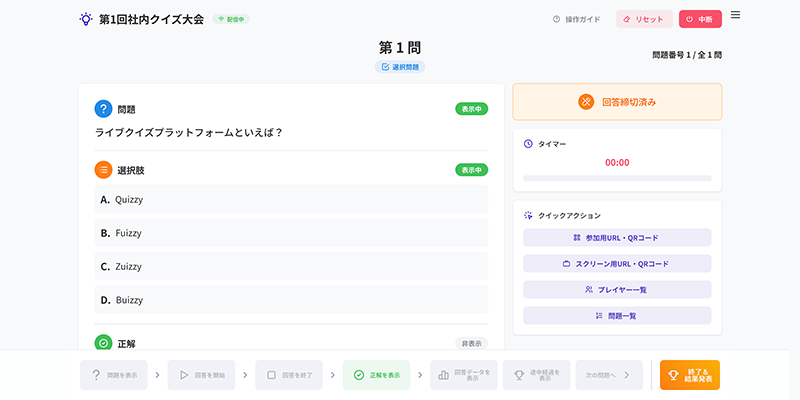Open the 操作ガイド help link
This screenshot has width=800, height=400.
click(577, 19)
